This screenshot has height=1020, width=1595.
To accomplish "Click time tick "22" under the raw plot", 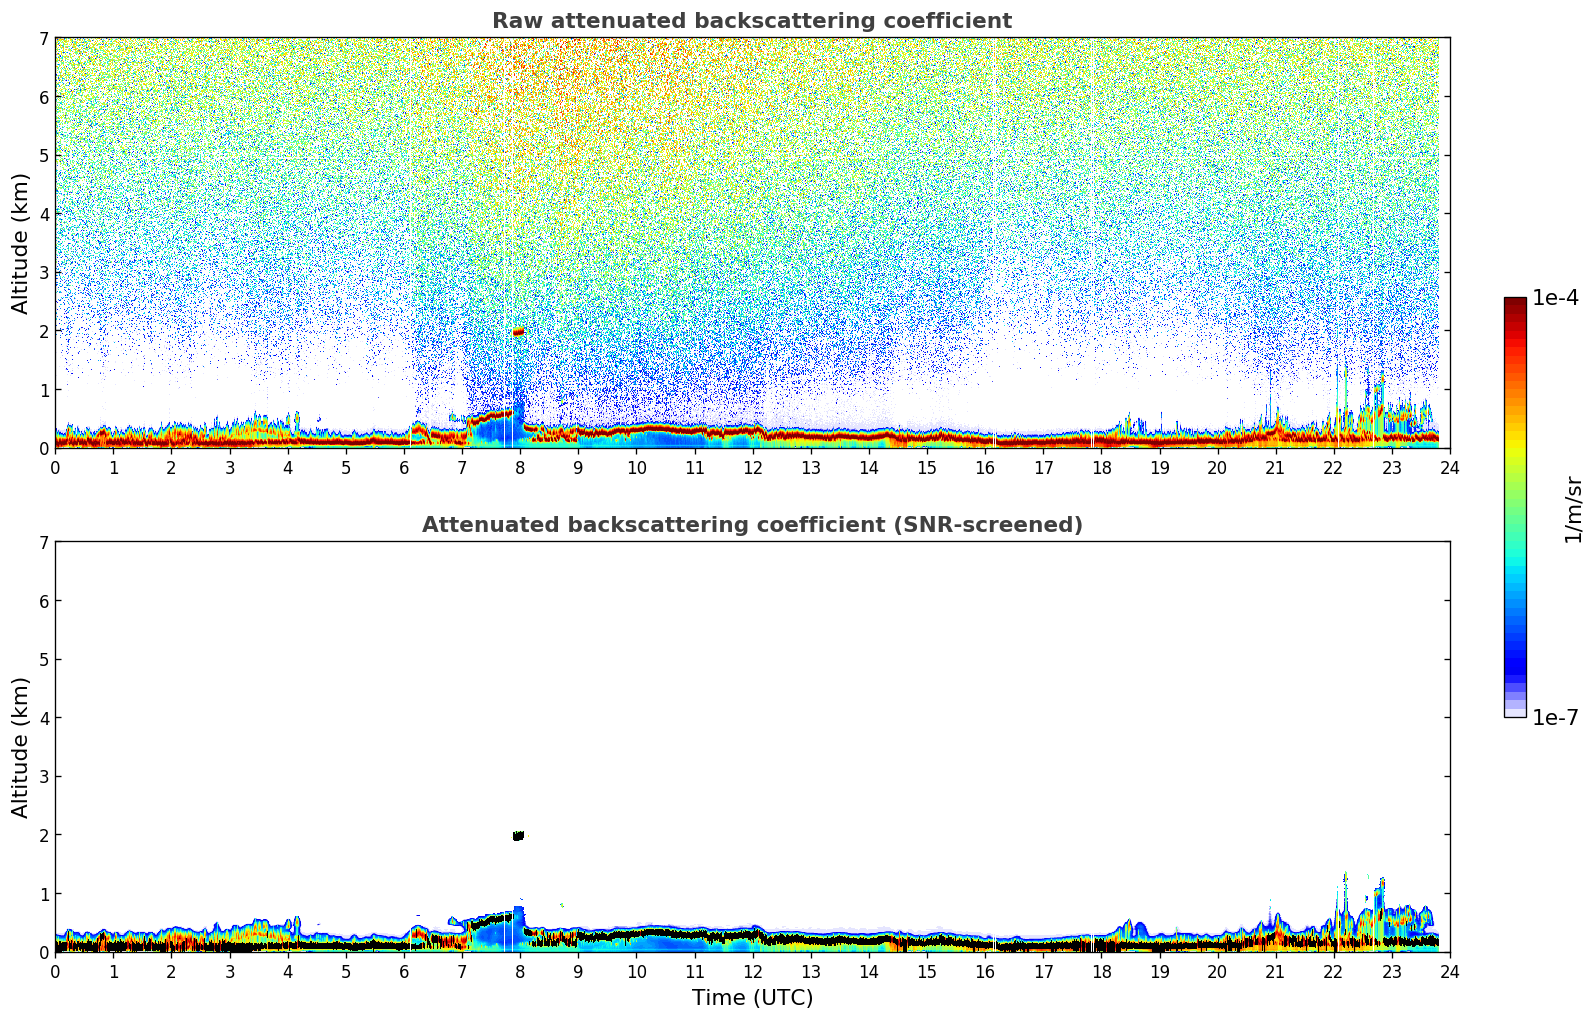I will coord(1334,467).
